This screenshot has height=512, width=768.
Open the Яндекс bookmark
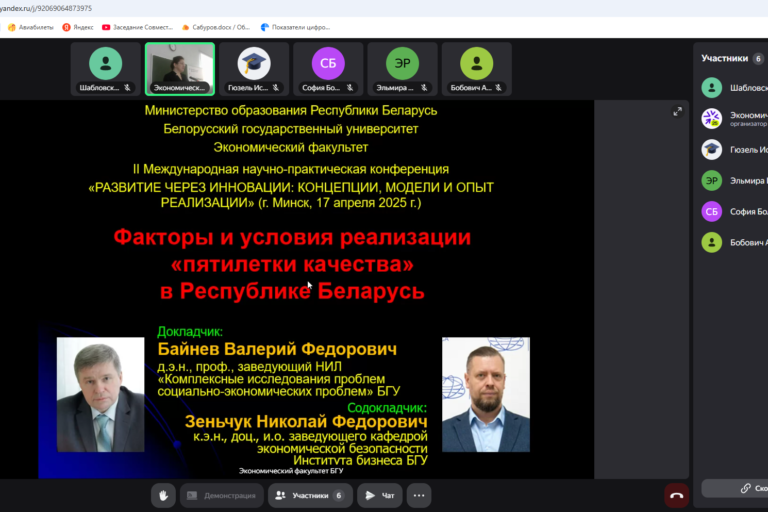pos(79,27)
